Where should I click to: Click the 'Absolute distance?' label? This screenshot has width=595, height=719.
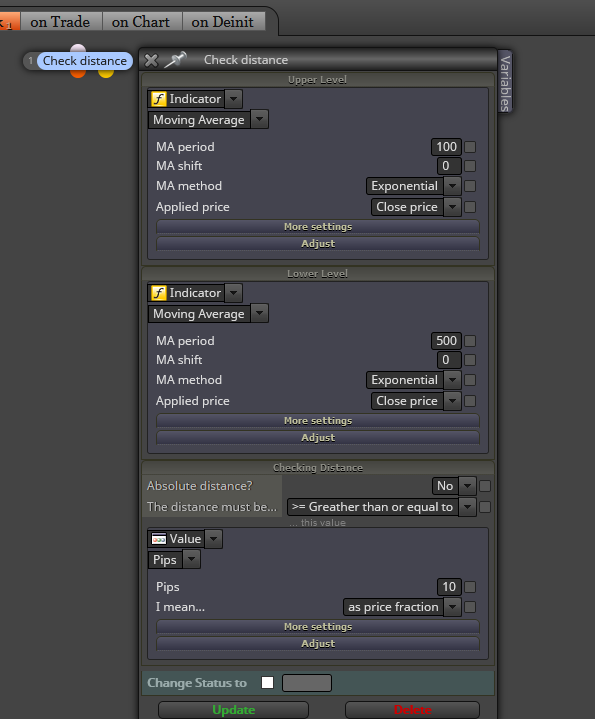(199, 486)
